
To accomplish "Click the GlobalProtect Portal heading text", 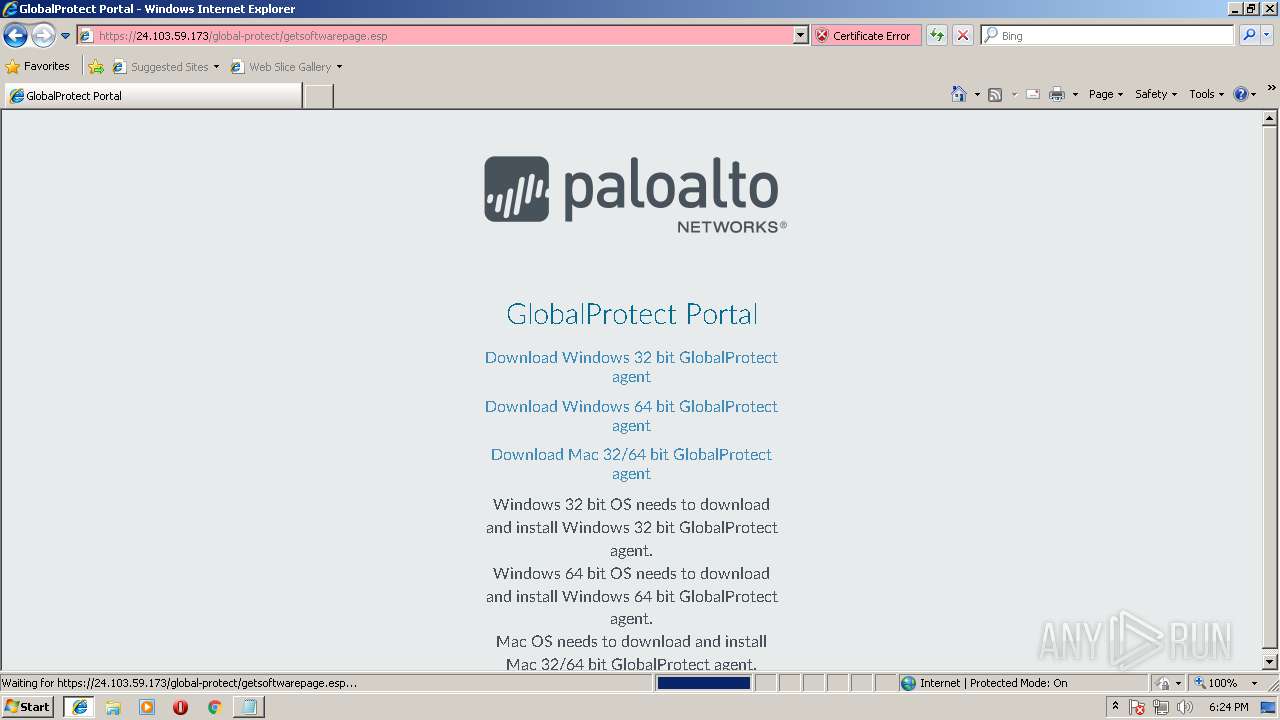I will coord(631,314).
